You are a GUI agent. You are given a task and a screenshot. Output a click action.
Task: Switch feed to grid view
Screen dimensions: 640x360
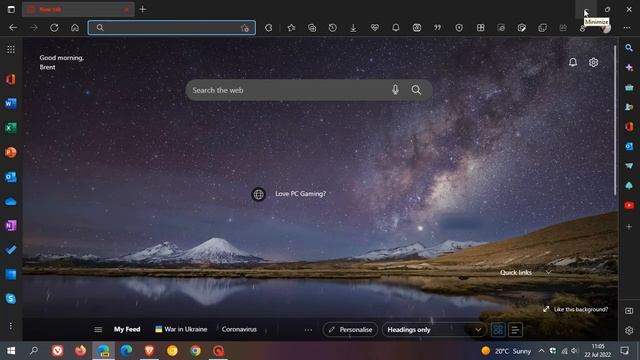[x=498, y=329]
